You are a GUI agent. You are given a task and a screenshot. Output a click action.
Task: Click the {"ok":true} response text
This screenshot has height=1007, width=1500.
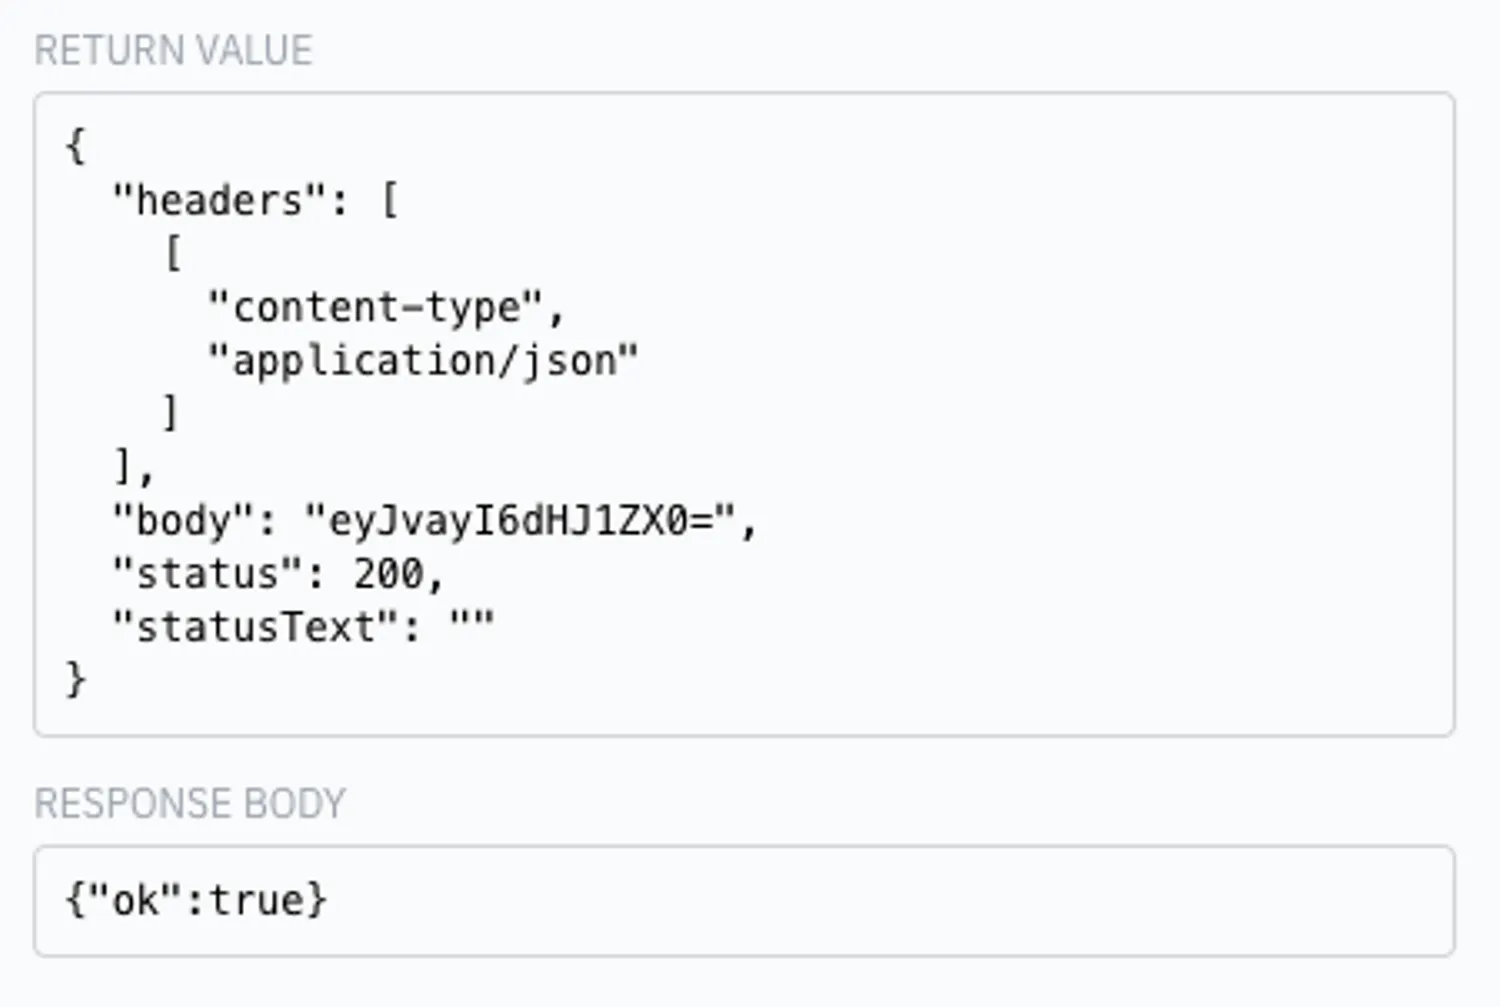coord(196,900)
